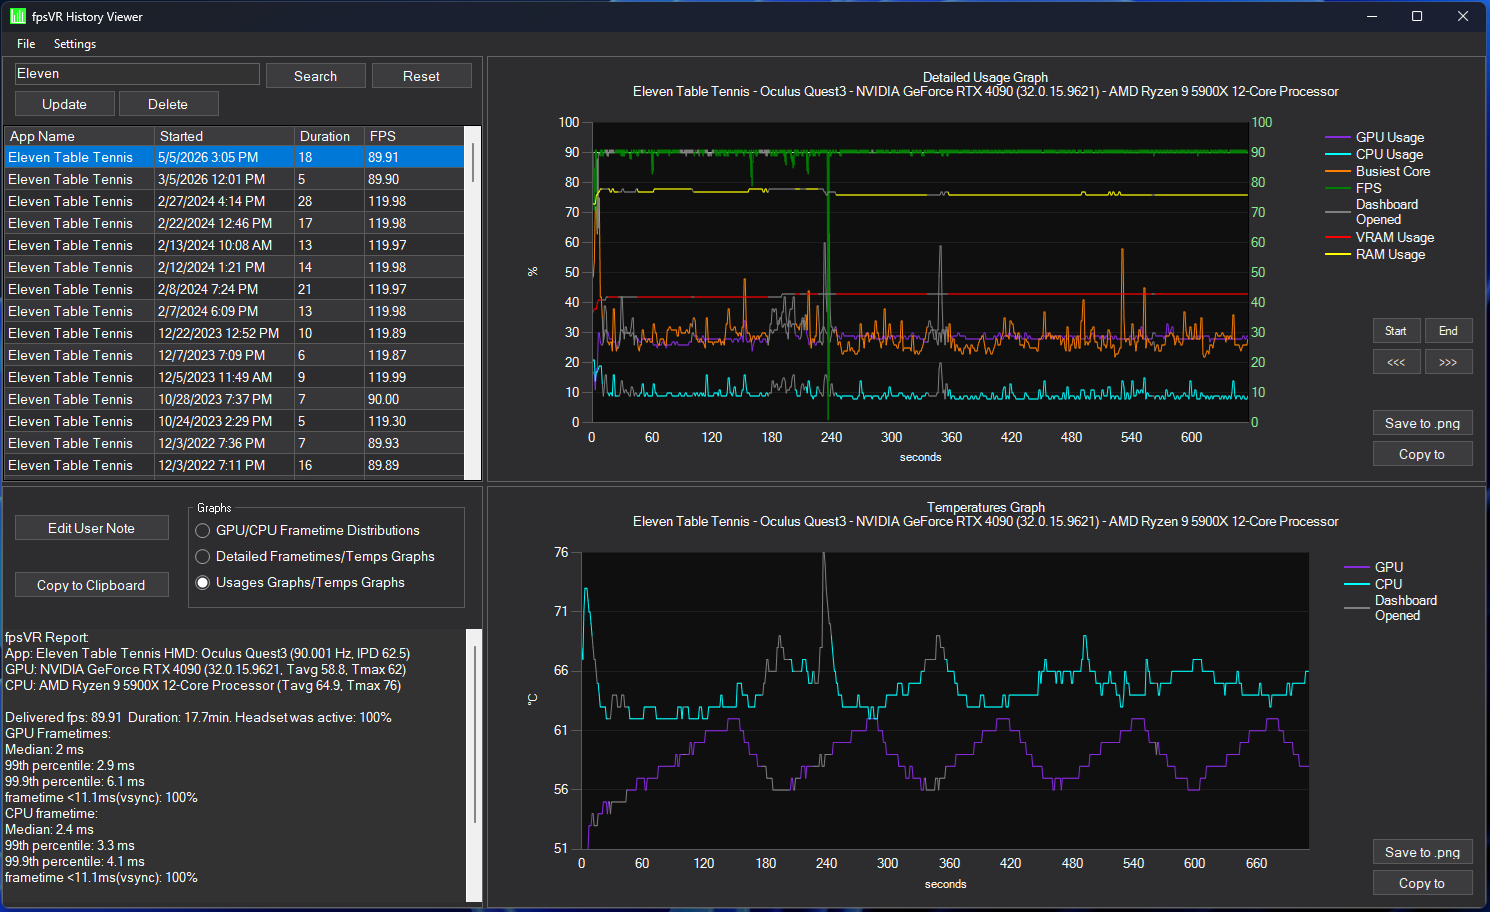Click the Search button
This screenshot has height=912, width=1490.
(x=316, y=76)
